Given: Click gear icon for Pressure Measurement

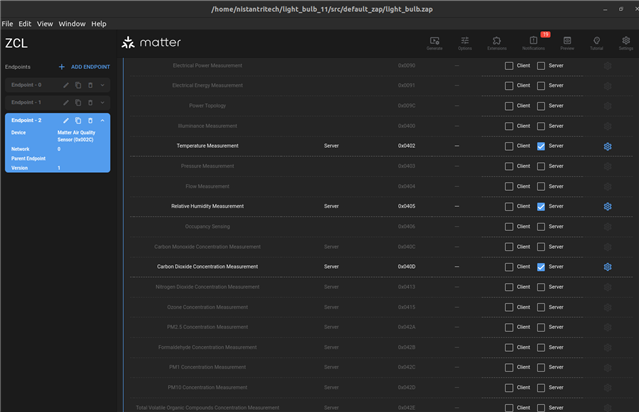Looking at the screenshot, I should pos(607,166).
